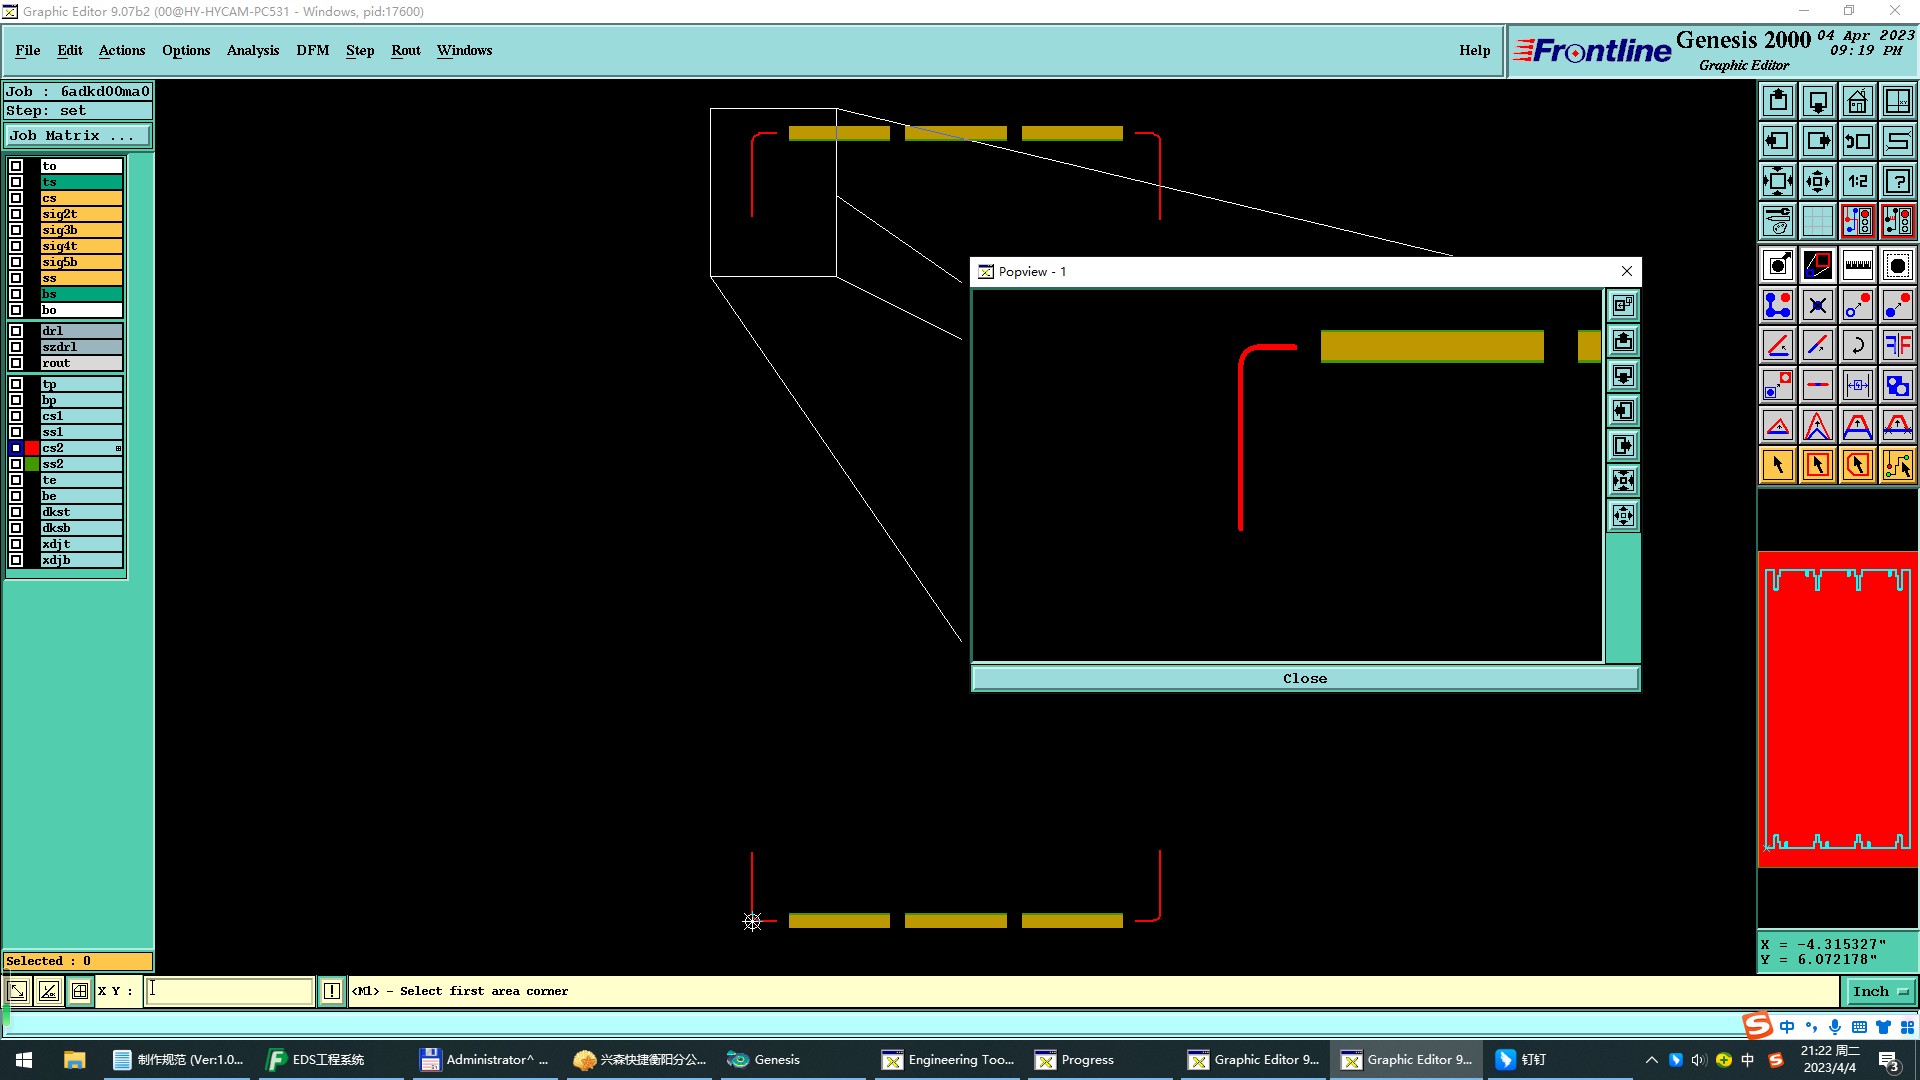Click the grid display icon
Viewport: 1920px width, 1080px height.
[x=1817, y=221]
